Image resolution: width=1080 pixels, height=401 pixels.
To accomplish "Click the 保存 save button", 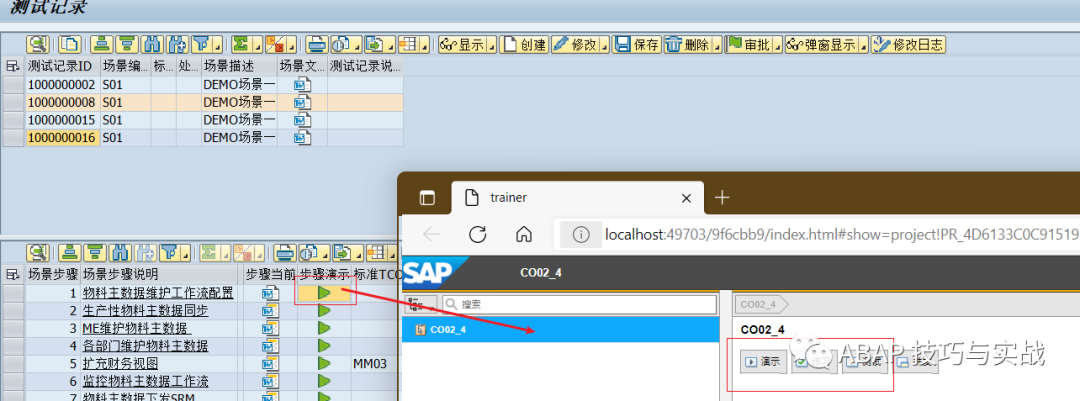I will coord(637,45).
